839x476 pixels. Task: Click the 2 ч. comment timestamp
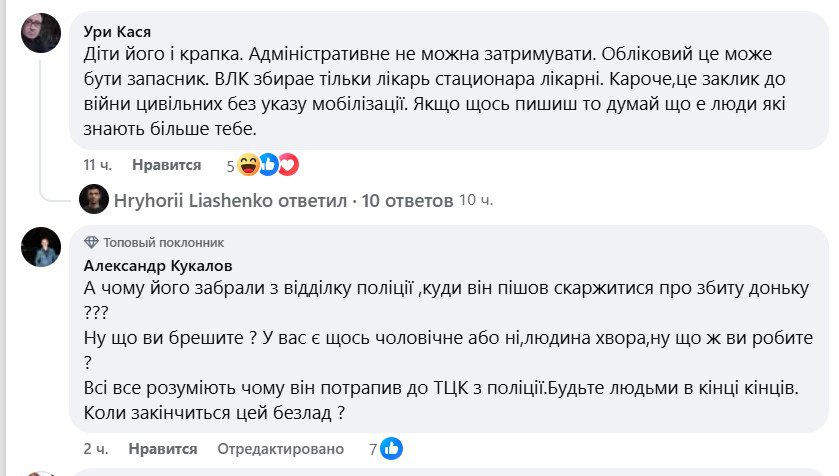(x=95, y=449)
